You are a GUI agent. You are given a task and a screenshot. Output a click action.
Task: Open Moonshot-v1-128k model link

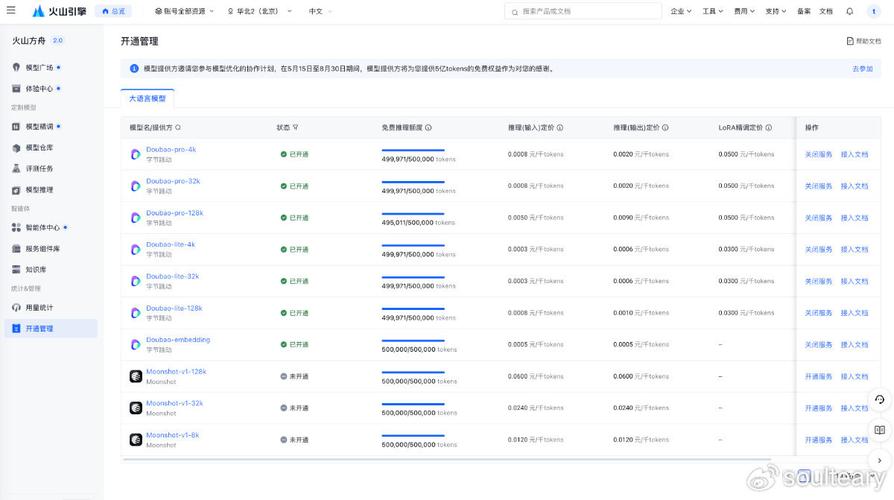176,371
